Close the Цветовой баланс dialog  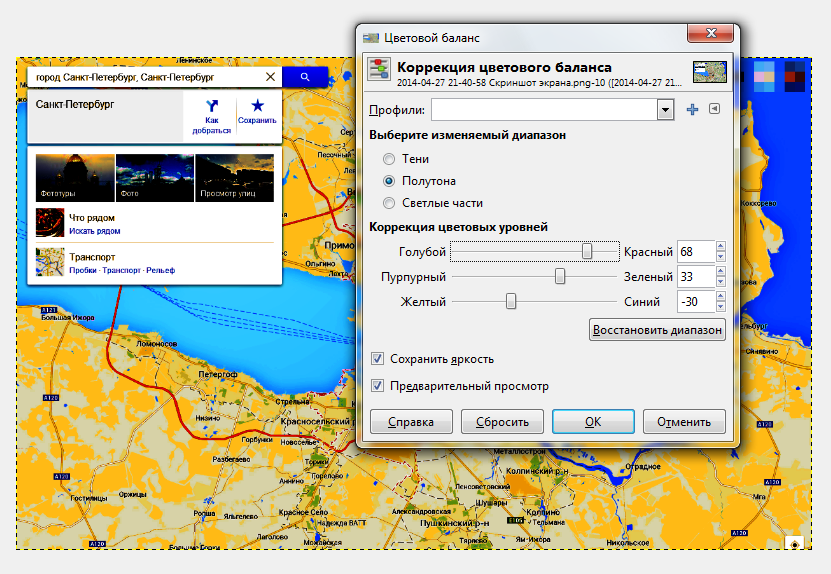tap(711, 33)
